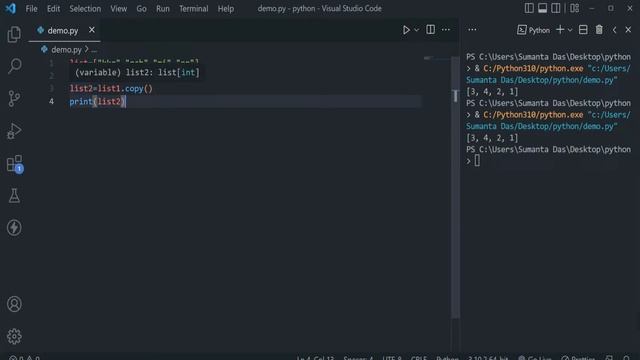Click demo.py in the breadcrumb

66,50
